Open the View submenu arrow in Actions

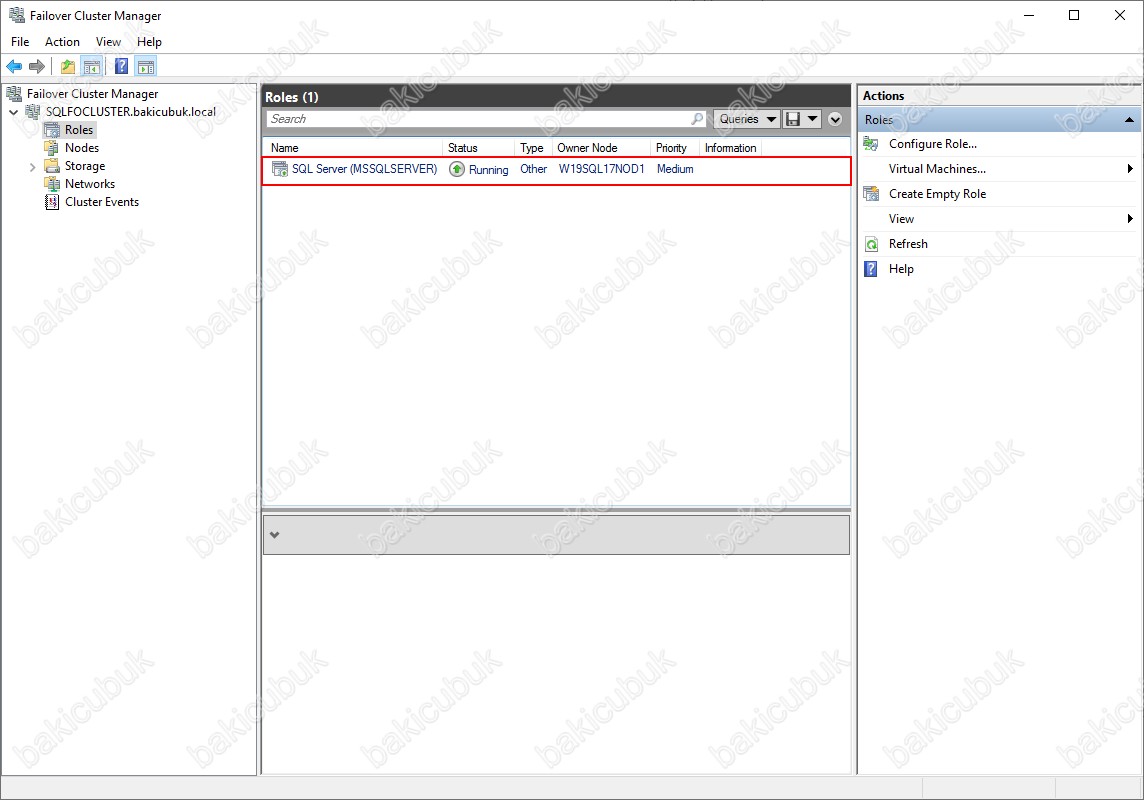(x=1130, y=219)
